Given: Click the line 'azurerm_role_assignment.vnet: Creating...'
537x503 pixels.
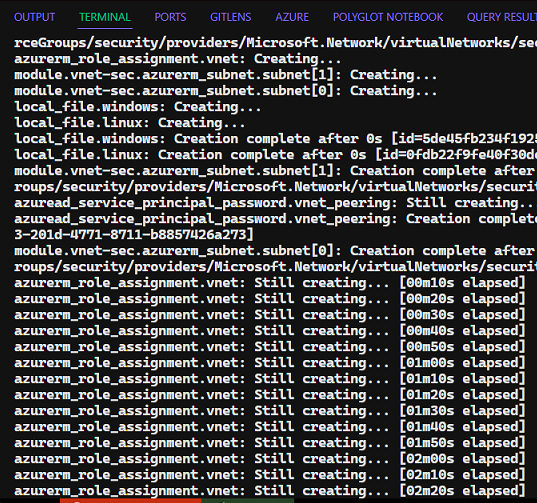Looking at the screenshot, I should [x=177, y=59].
